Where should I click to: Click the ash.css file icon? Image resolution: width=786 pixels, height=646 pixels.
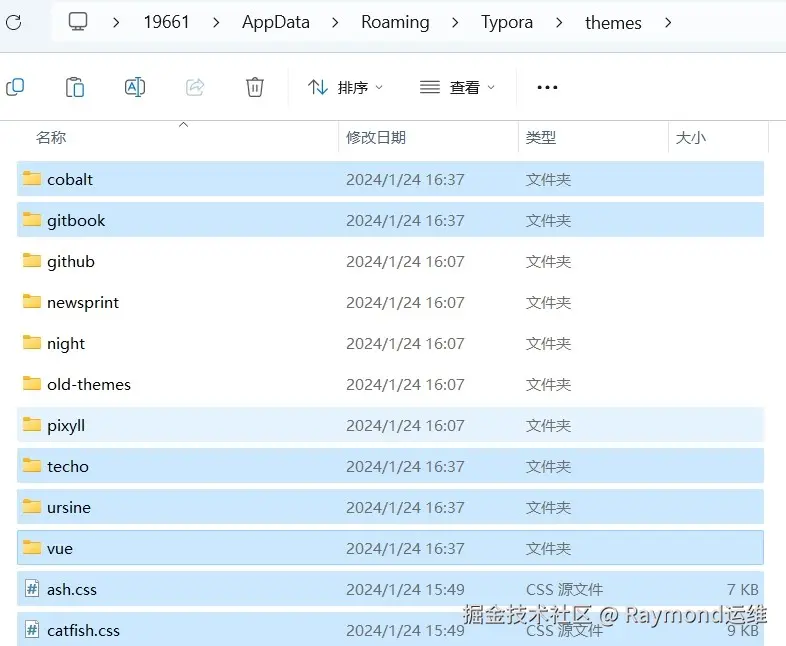pos(32,588)
